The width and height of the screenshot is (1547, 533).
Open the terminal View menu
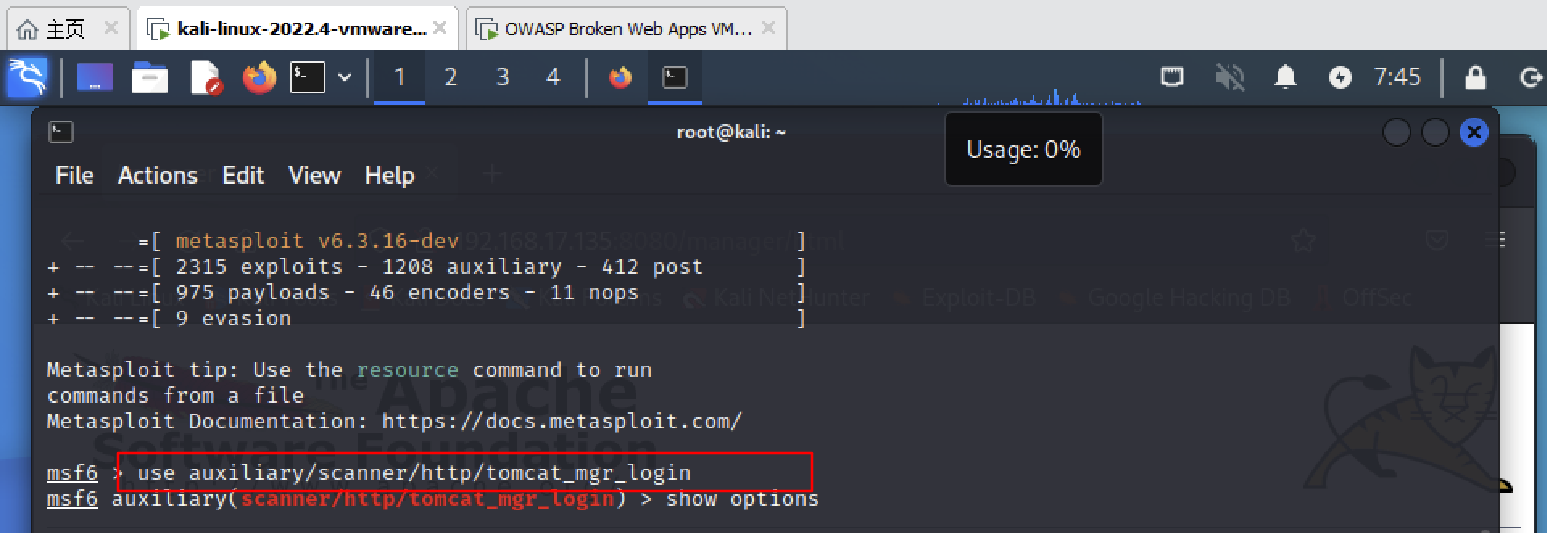click(x=315, y=176)
